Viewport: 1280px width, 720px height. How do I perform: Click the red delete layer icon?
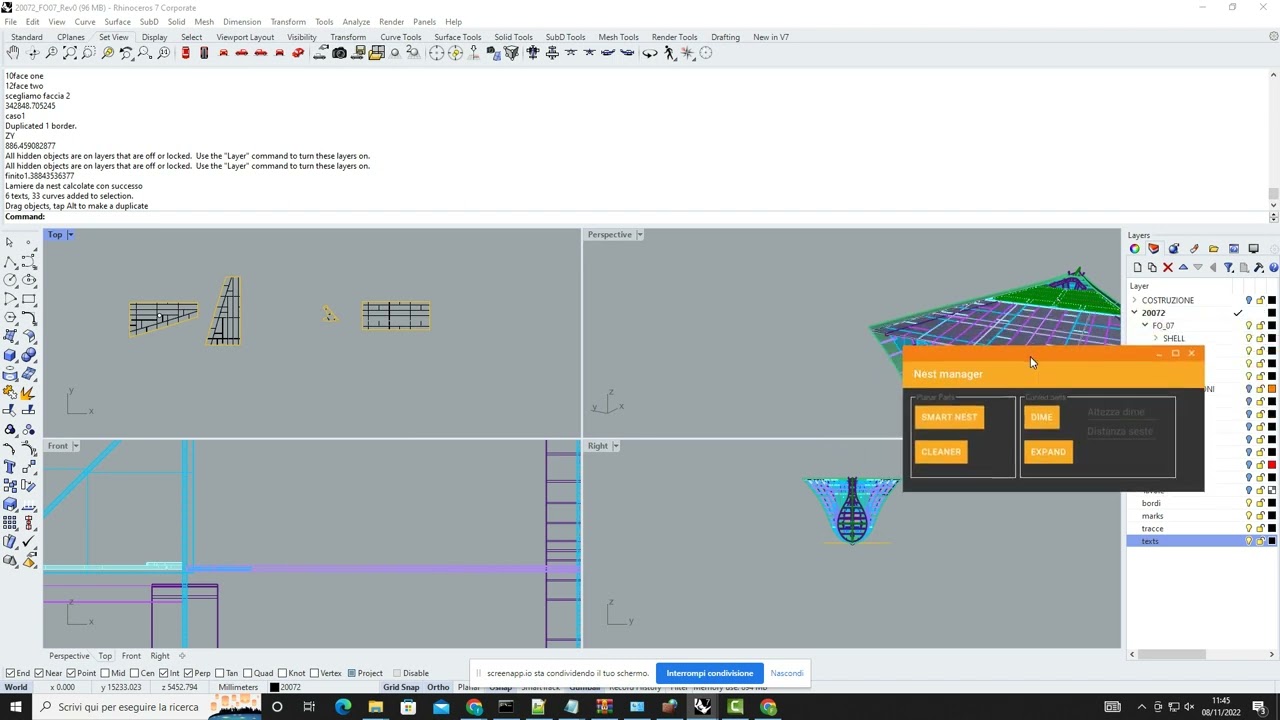(x=1167, y=268)
